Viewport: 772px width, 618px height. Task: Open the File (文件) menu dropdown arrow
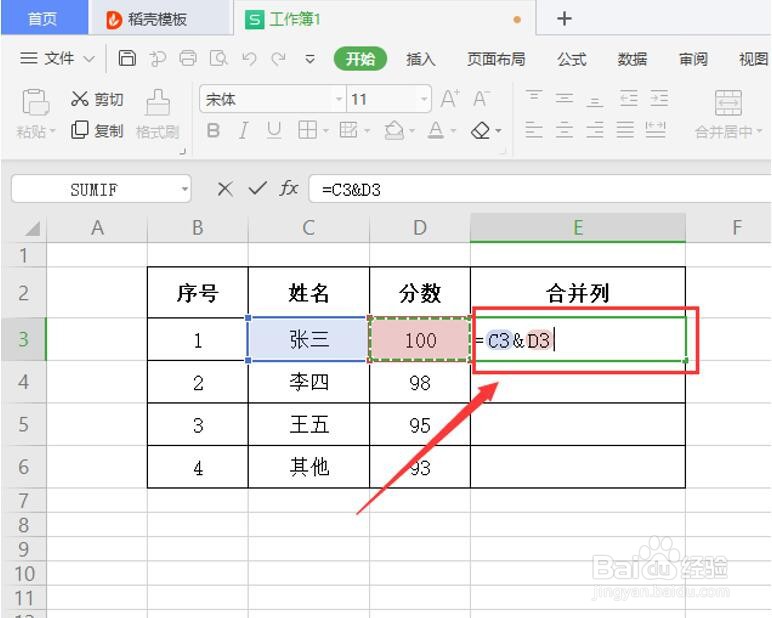point(89,59)
